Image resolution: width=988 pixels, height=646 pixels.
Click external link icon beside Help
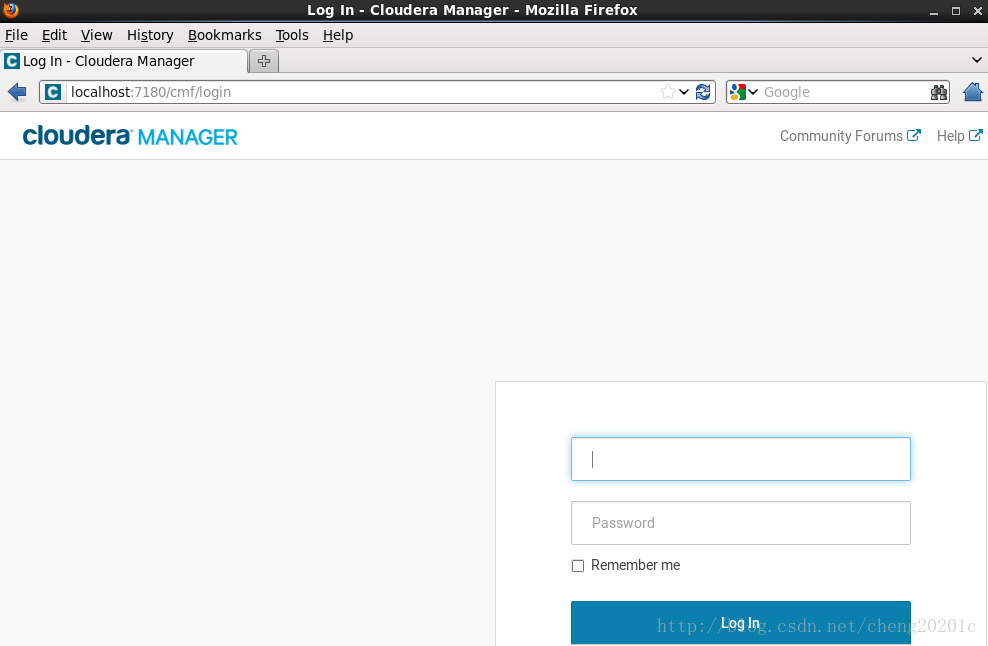975,136
